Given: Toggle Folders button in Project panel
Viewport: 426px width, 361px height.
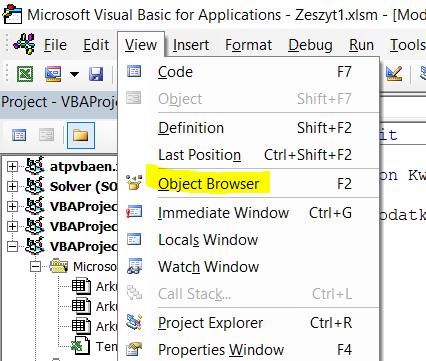Looking at the screenshot, I should 81,135.
